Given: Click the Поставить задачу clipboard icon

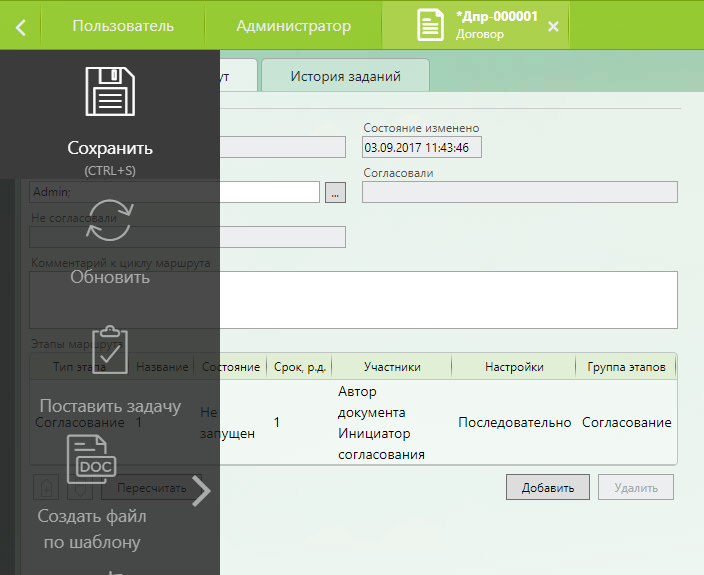Looking at the screenshot, I should [110, 350].
